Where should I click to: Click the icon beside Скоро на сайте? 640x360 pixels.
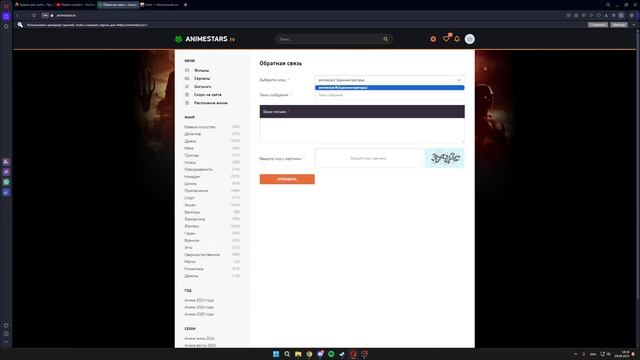point(187,95)
